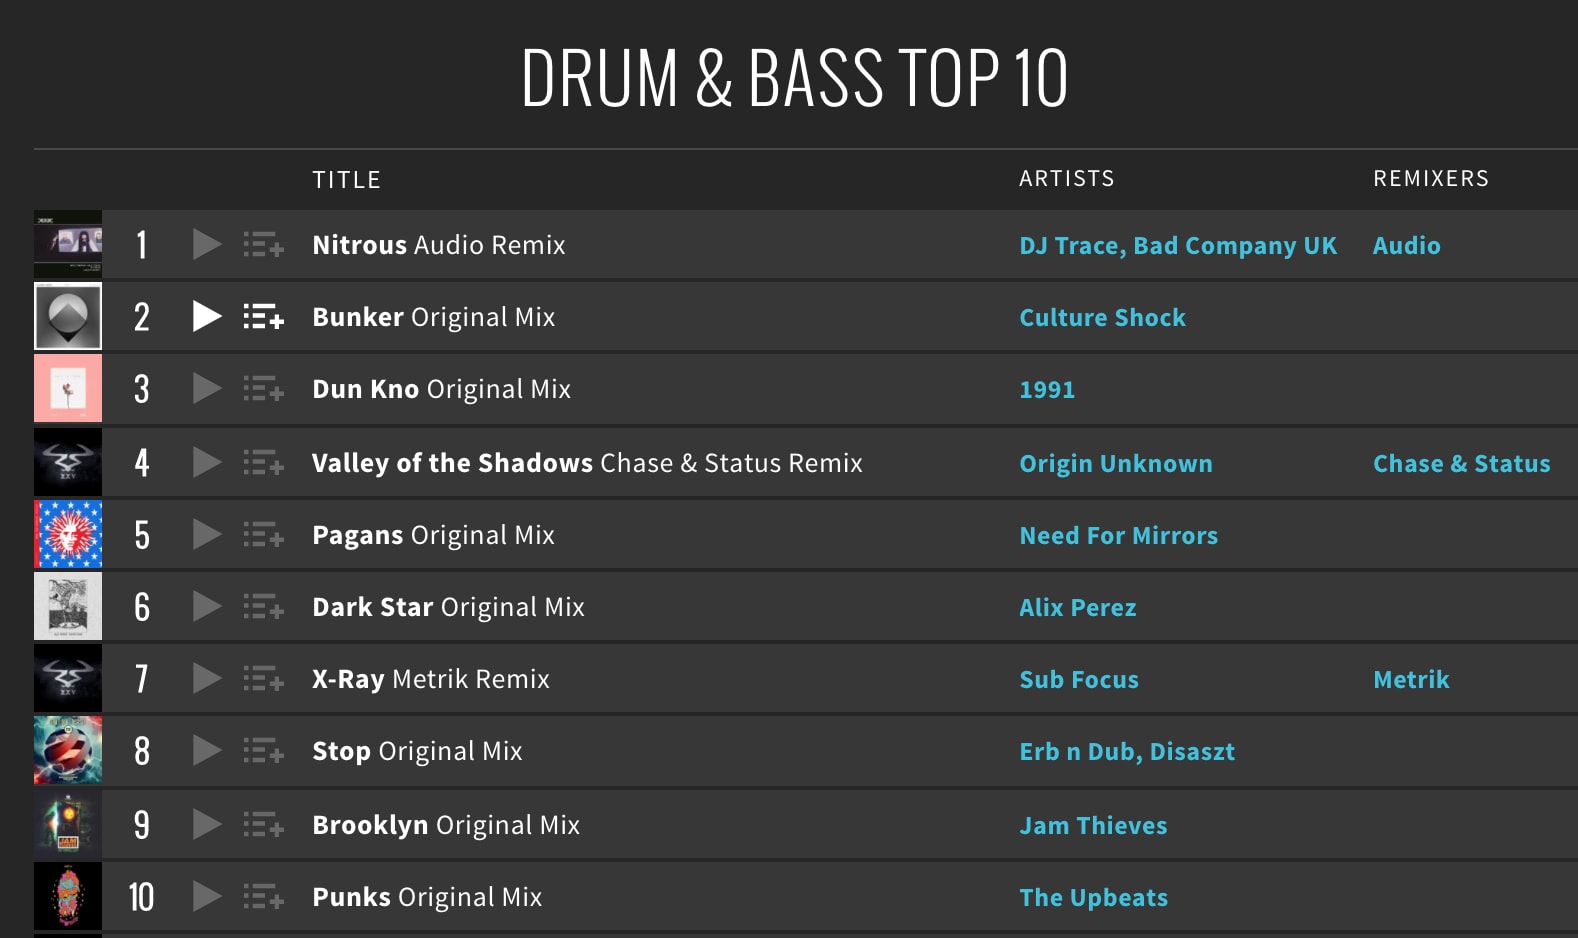The image size is (1578, 938).
Task: Sort tracks by the ARTISTS column
Action: 1066,177
